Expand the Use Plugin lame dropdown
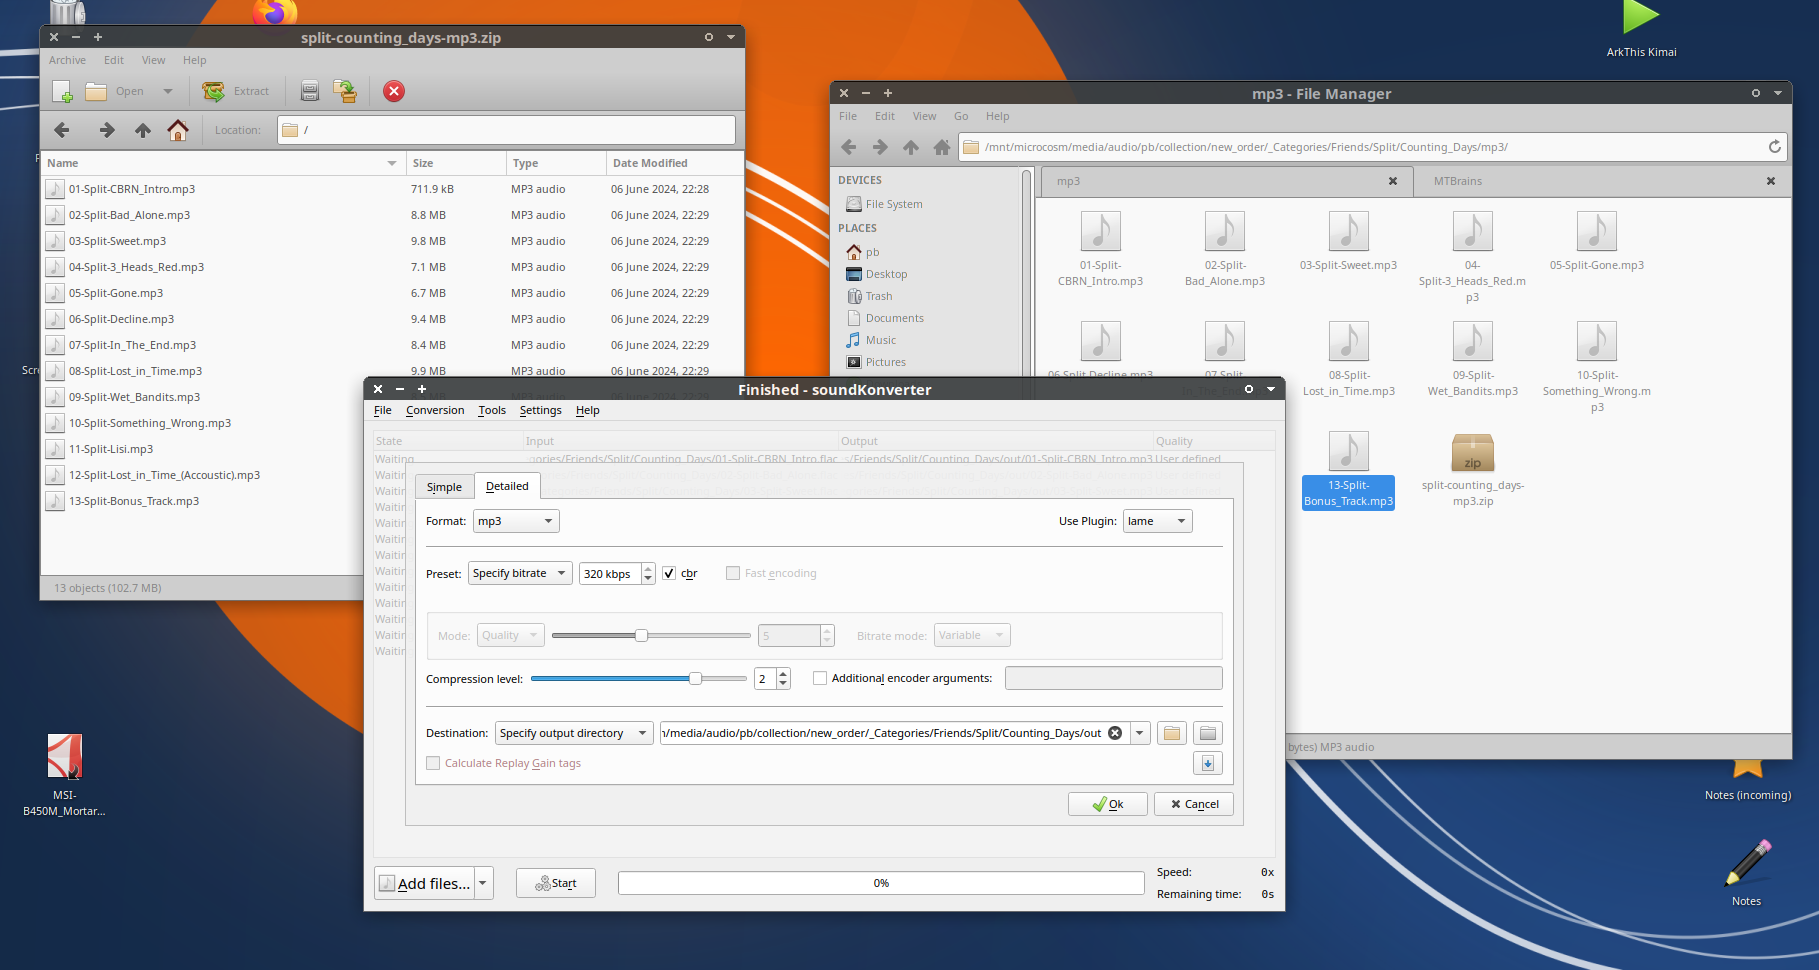This screenshot has width=1819, height=970. coord(1157,521)
